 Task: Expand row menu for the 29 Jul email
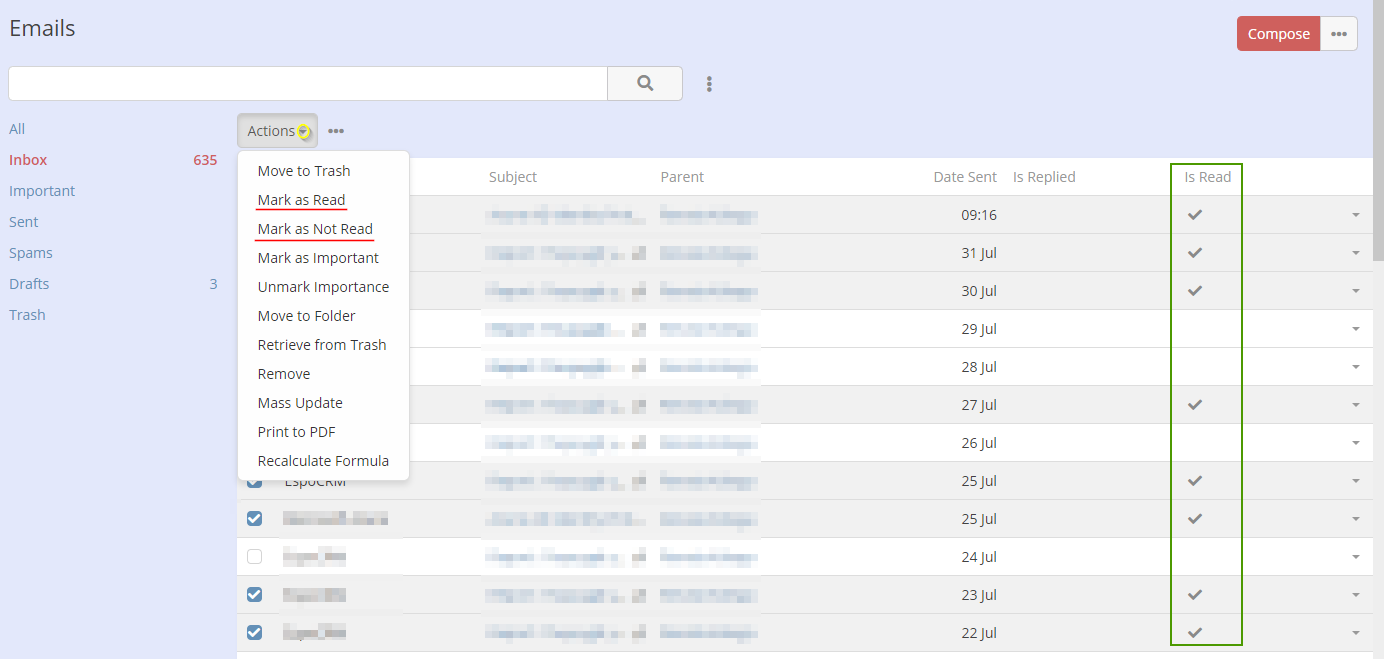[x=1356, y=329]
